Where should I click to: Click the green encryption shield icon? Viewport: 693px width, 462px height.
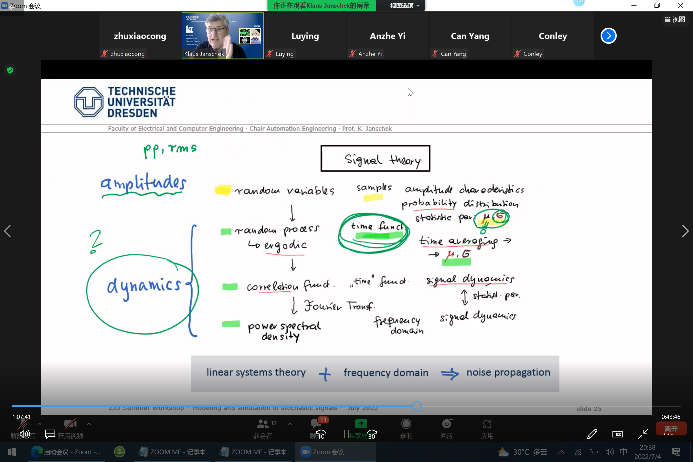(x=10, y=70)
